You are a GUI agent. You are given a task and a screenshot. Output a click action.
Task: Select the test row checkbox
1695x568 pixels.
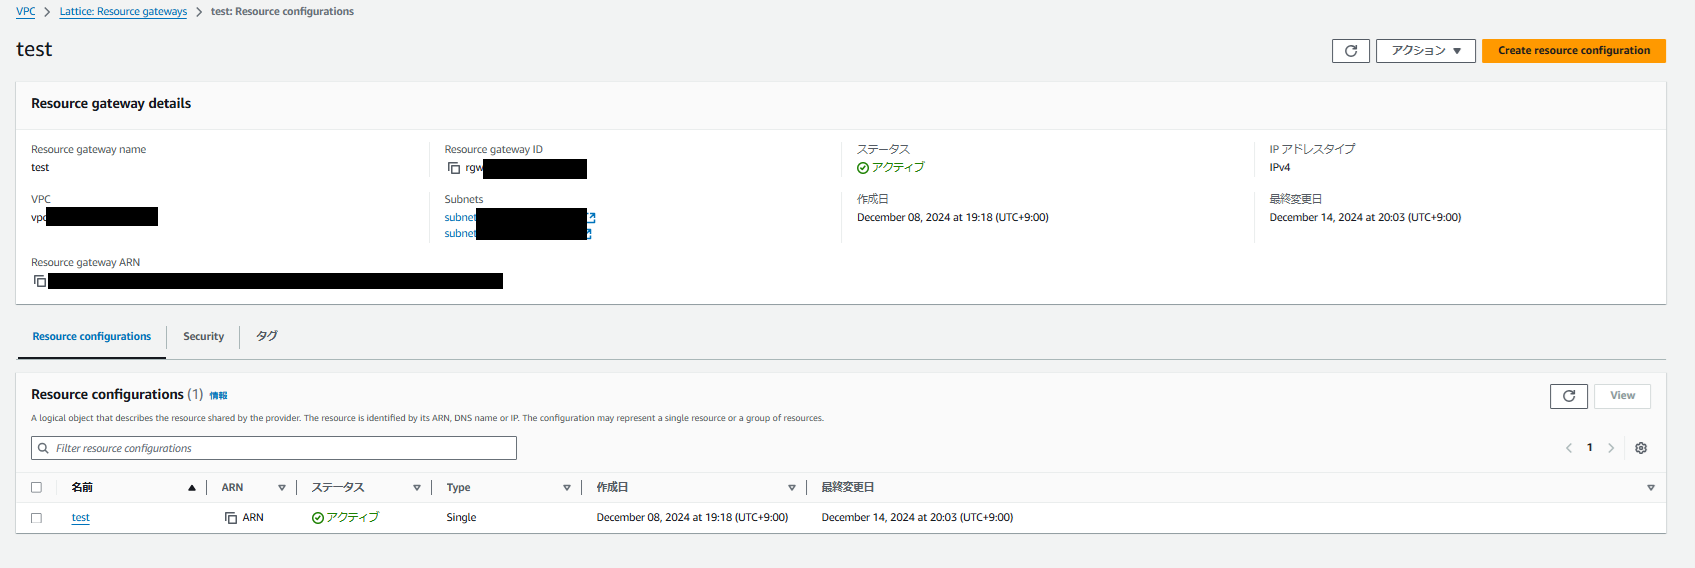[37, 518]
